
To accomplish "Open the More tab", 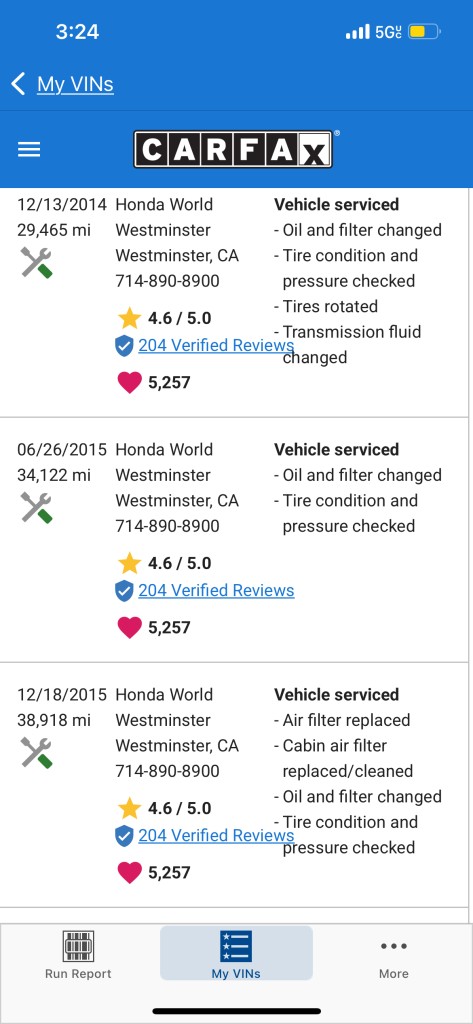I will pyautogui.click(x=393, y=954).
